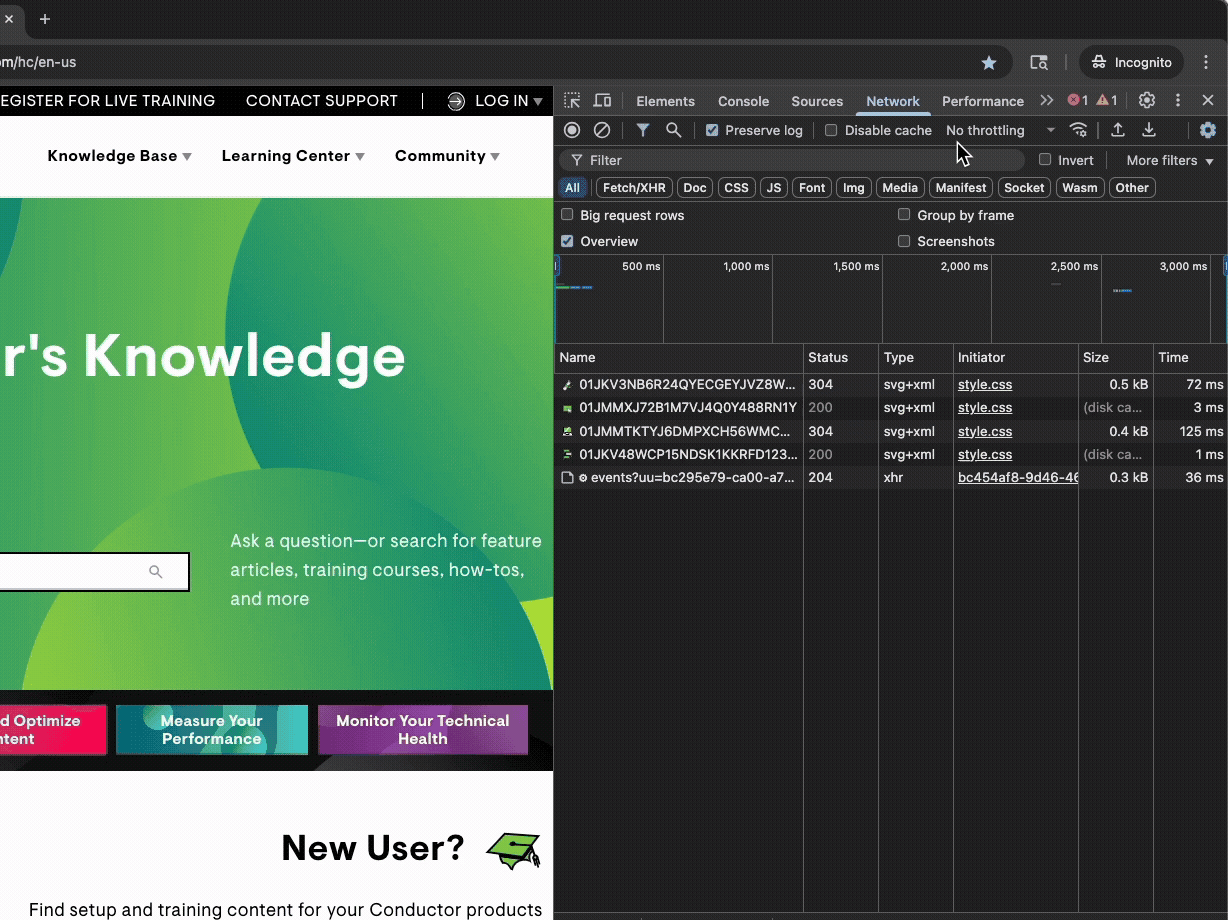Open the address bar Lens search icon

point(1039,62)
